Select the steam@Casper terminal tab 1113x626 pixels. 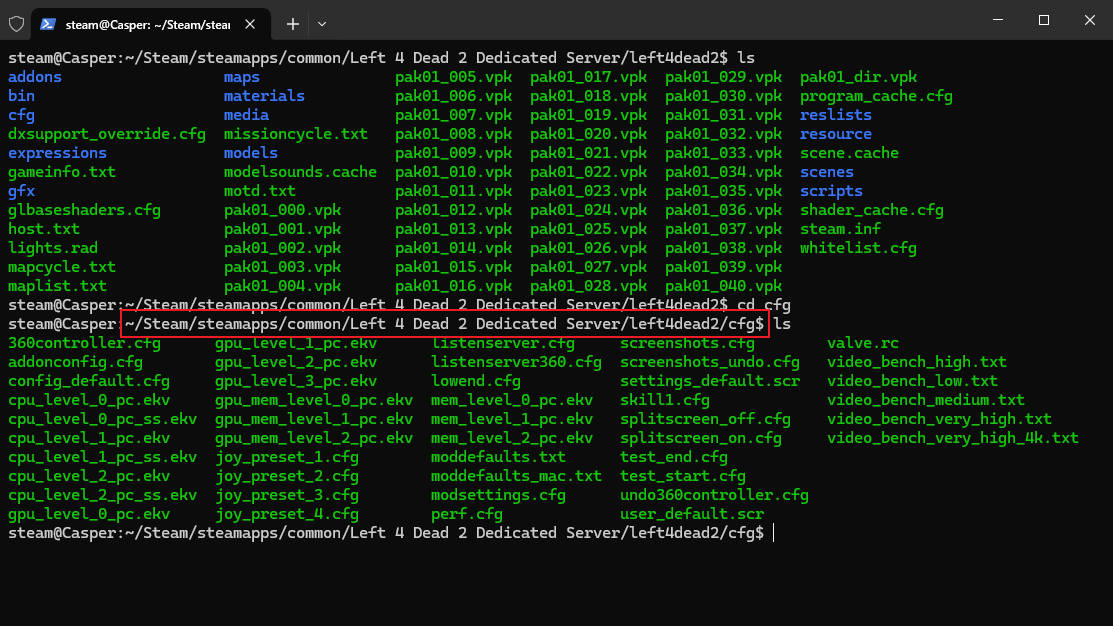150,24
